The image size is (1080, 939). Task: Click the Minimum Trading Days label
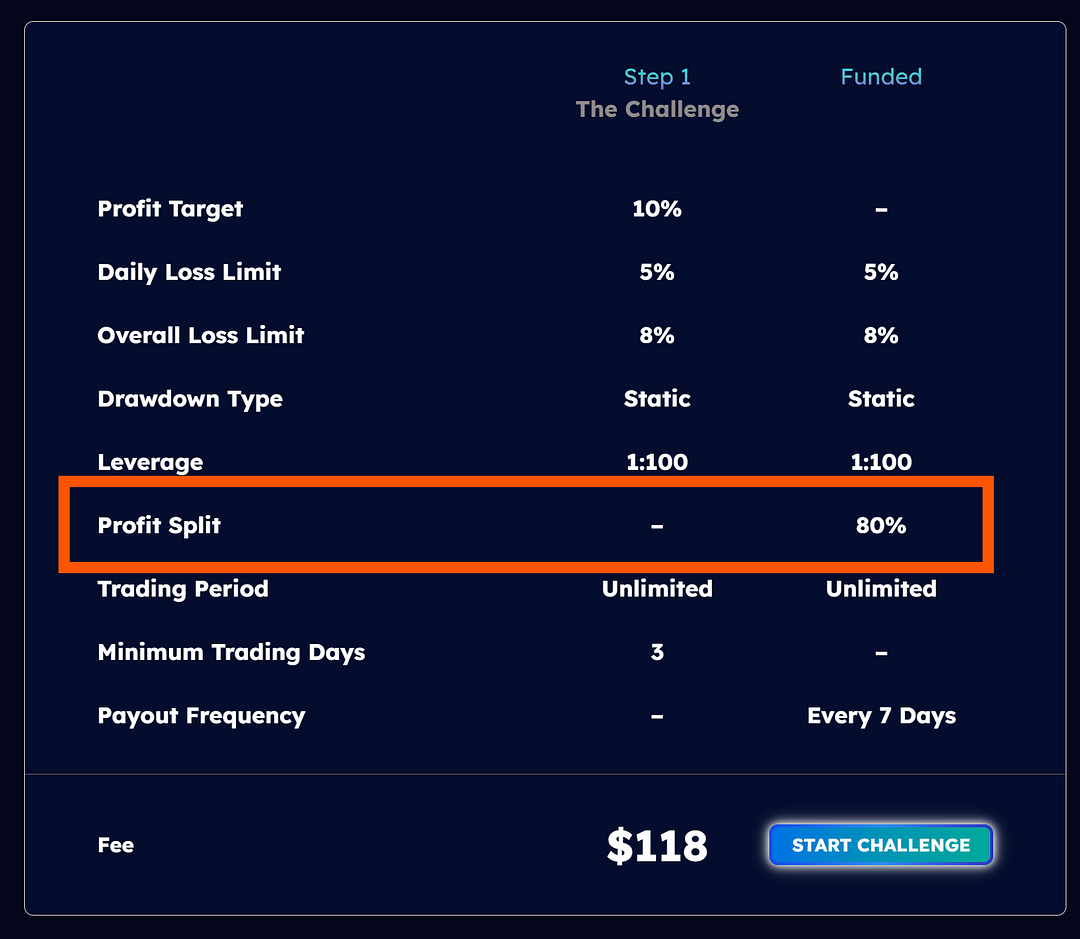tap(231, 652)
